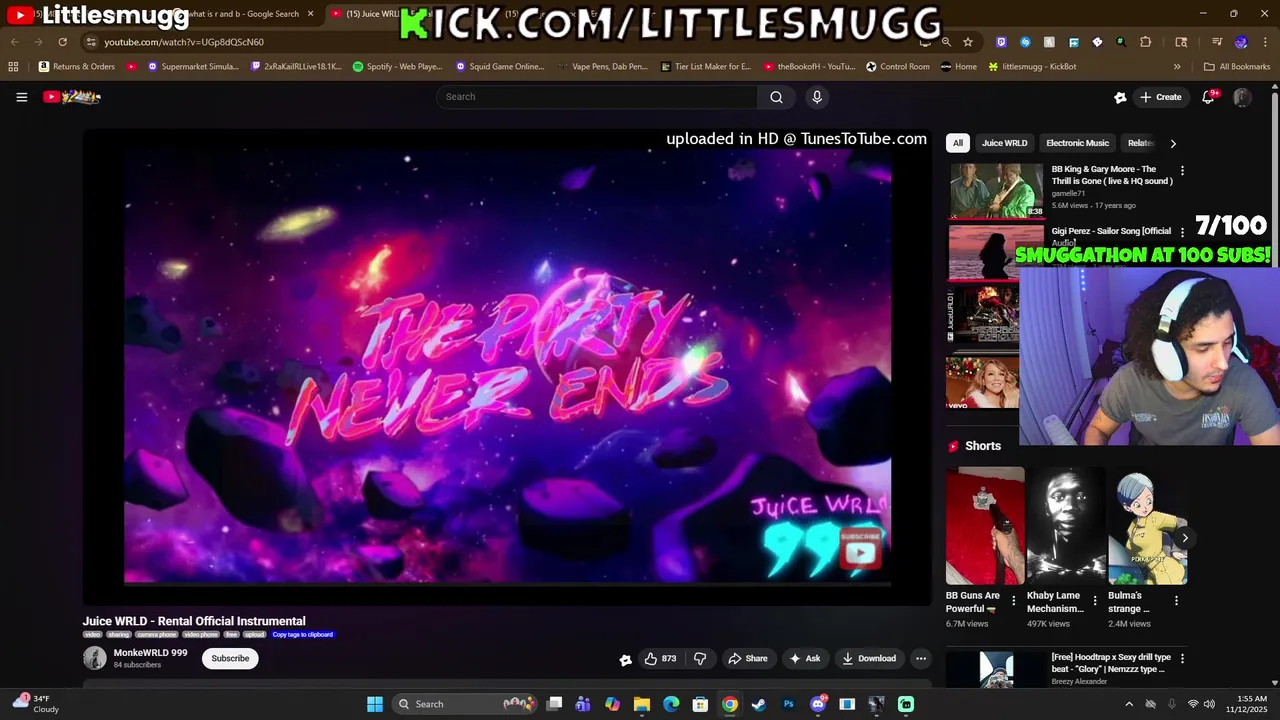View site information icon in address bar
Screen dimensions: 1280x720
(x=91, y=42)
